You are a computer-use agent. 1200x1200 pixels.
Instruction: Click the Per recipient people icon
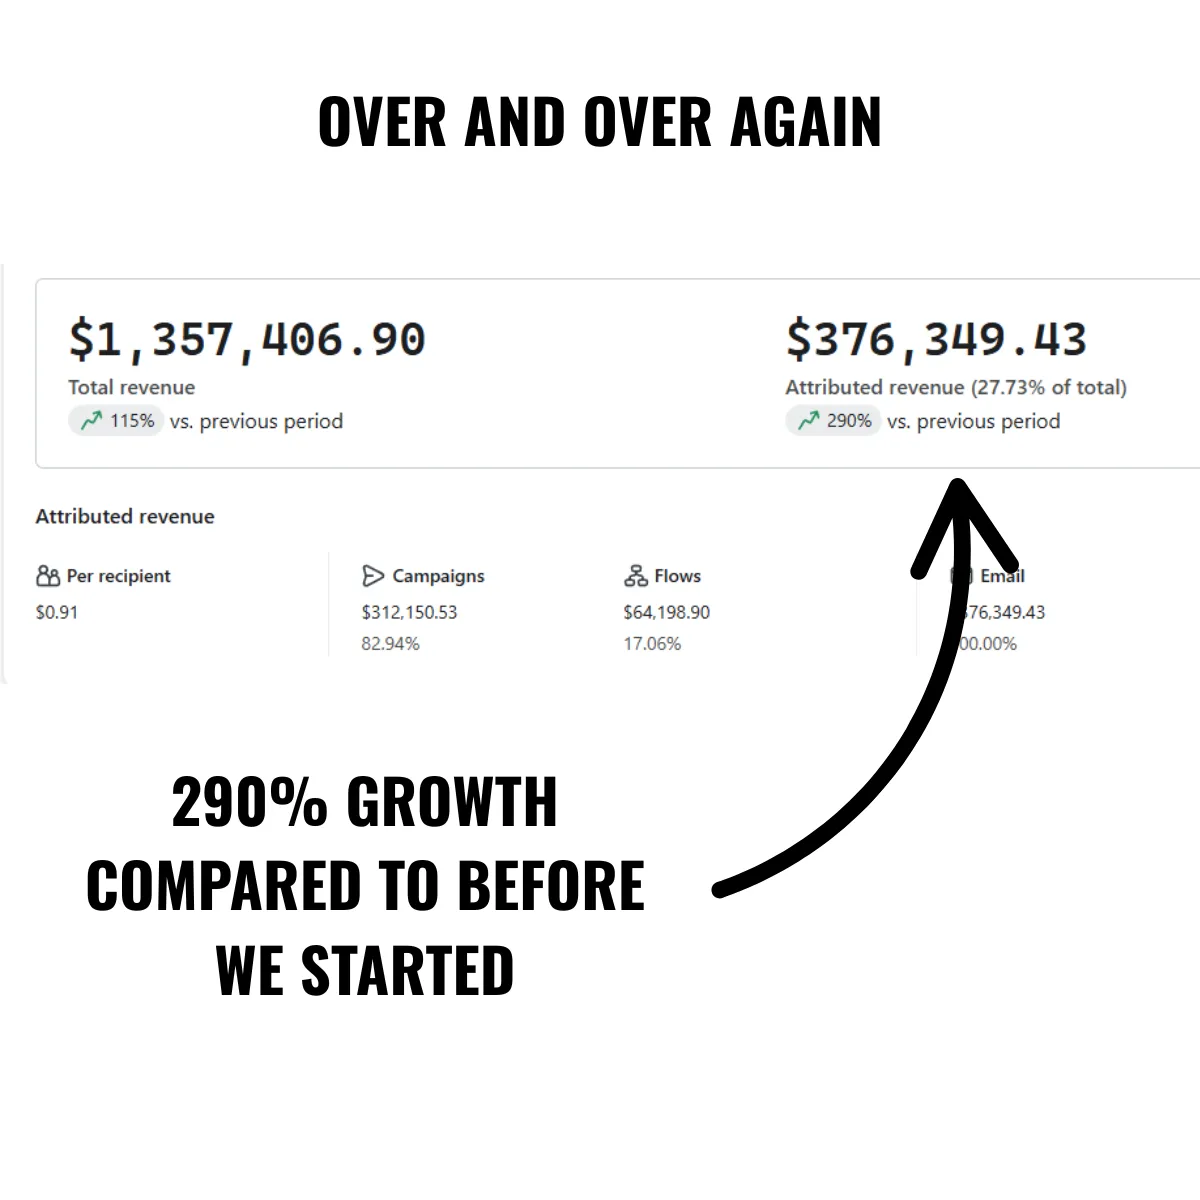click(x=48, y=576)
